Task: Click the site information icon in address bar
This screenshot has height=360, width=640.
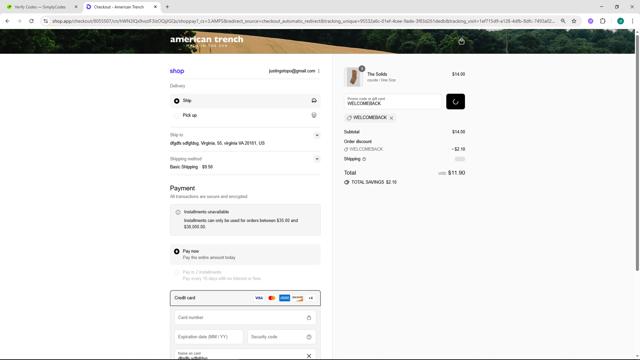Action: click(x=46, y=21)
